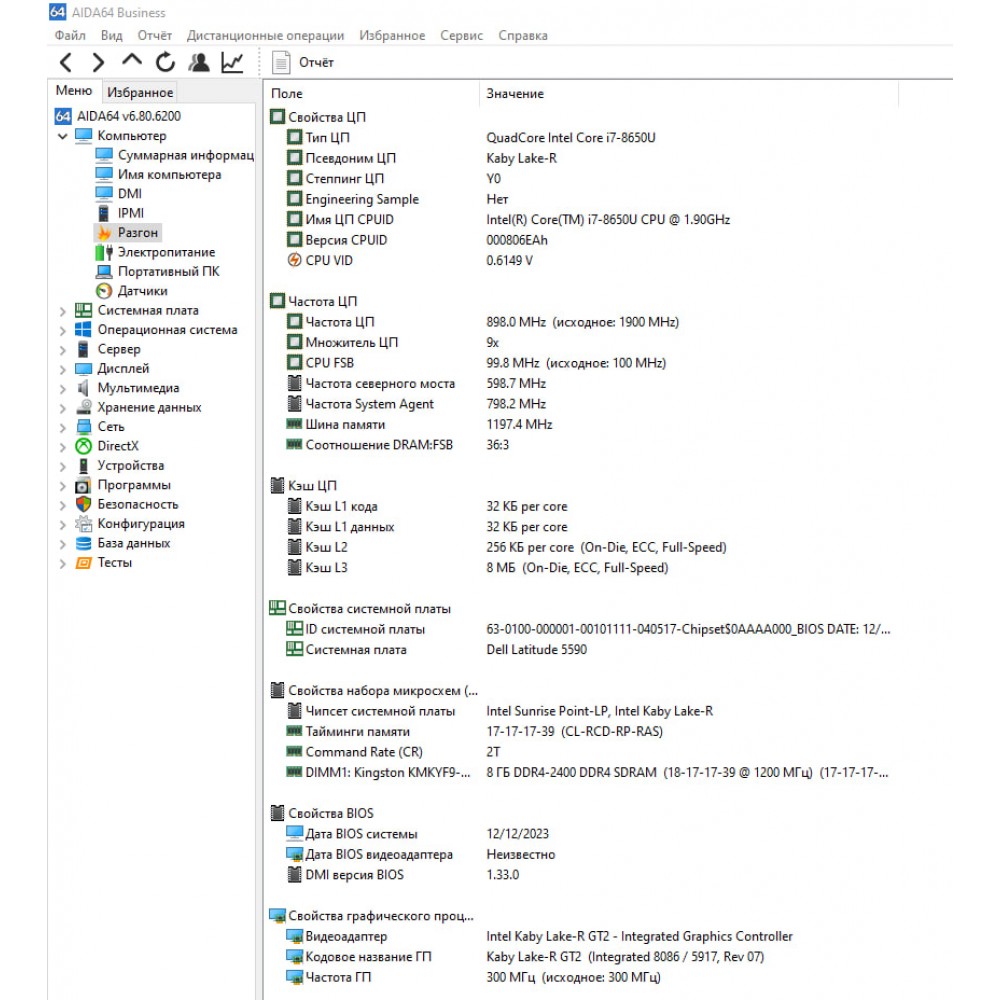Open Суммарная информация in the tree
This screenshot has width=1000, height=1000.
(186, 155)
